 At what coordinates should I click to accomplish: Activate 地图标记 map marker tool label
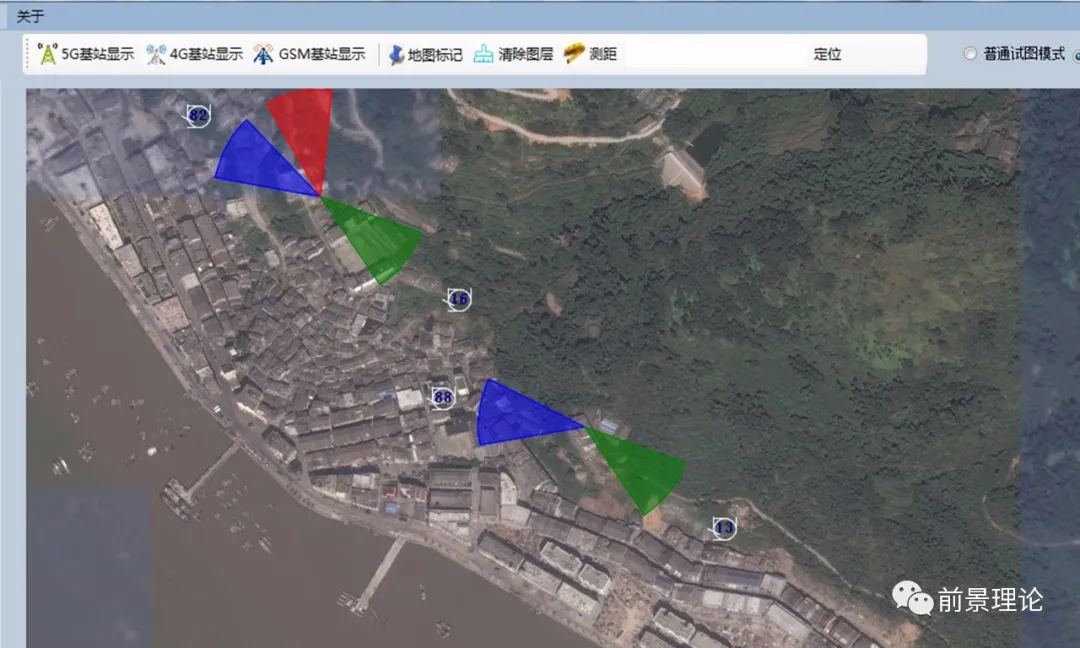[435, 54]
